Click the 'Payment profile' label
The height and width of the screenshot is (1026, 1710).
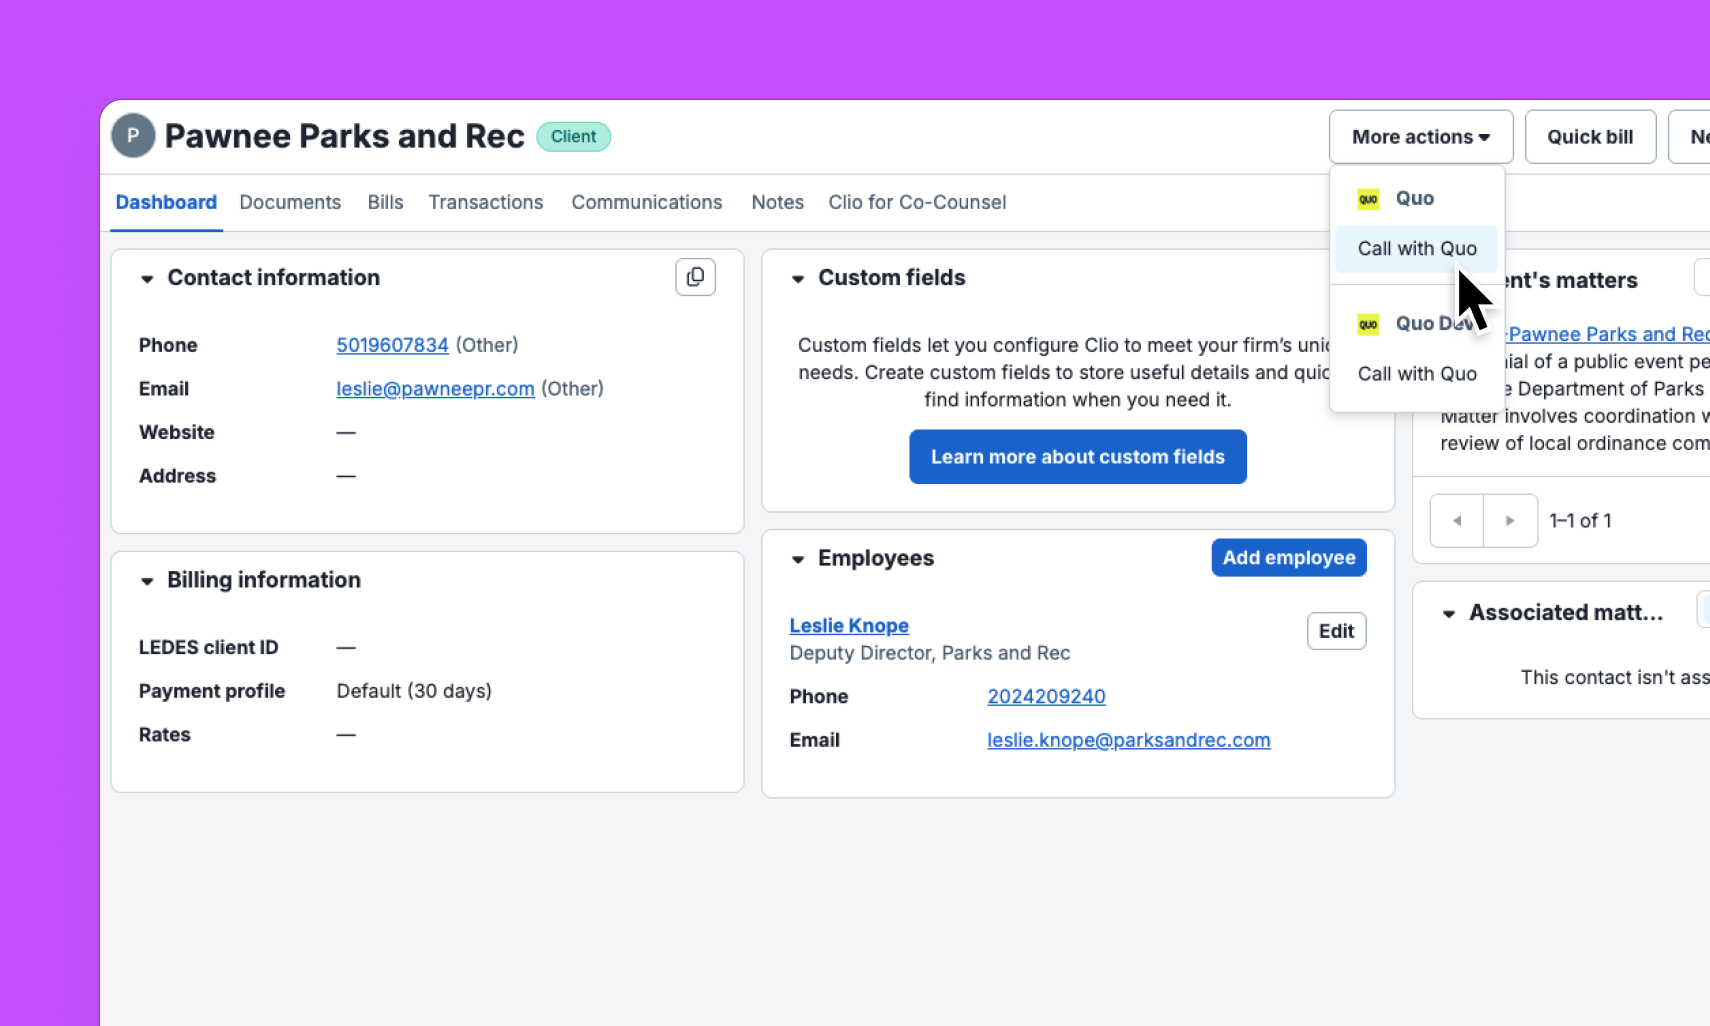[212, 691]
